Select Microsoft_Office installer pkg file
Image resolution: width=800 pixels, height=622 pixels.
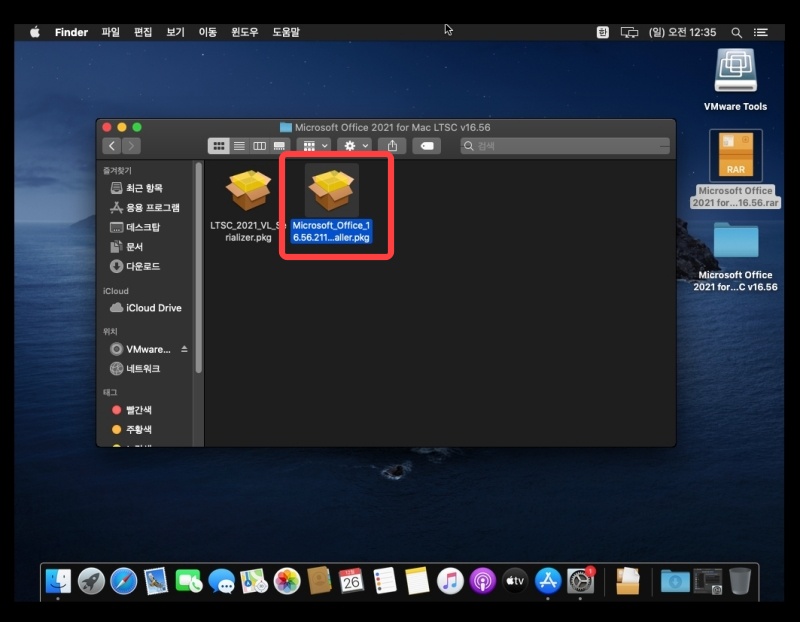coord(331,204)
